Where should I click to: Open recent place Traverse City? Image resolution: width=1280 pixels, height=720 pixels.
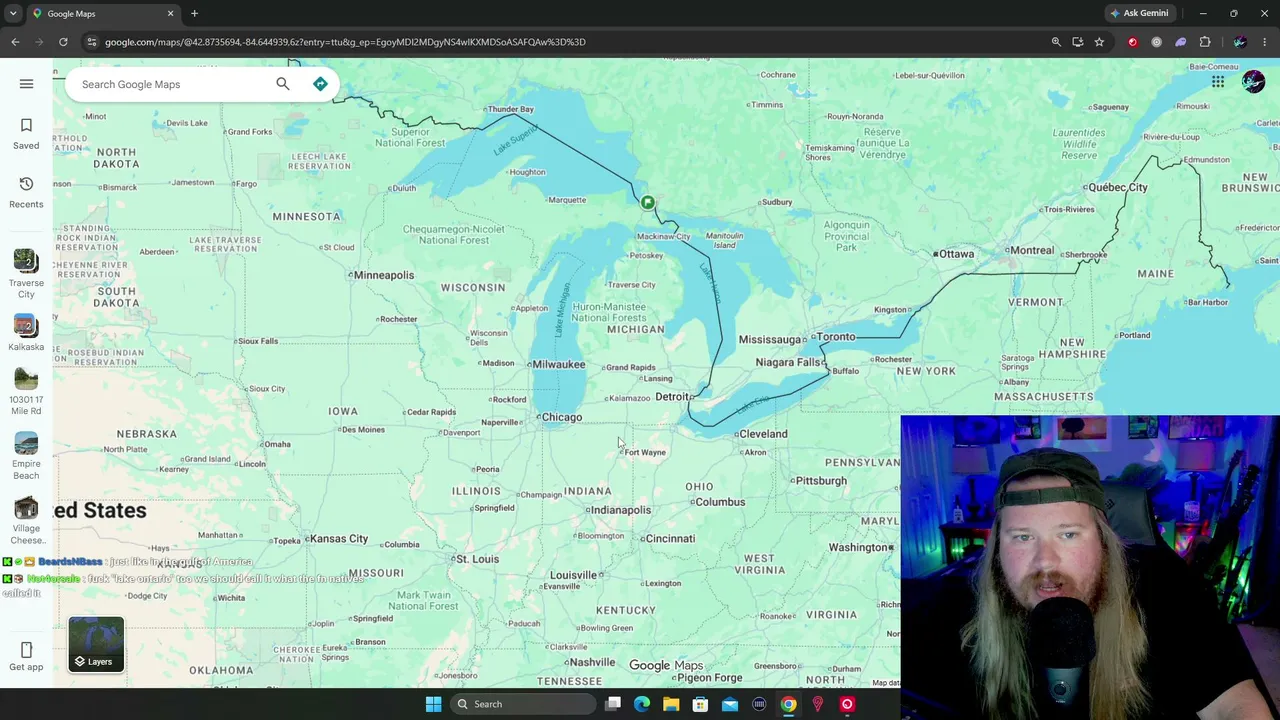point(26,274)
